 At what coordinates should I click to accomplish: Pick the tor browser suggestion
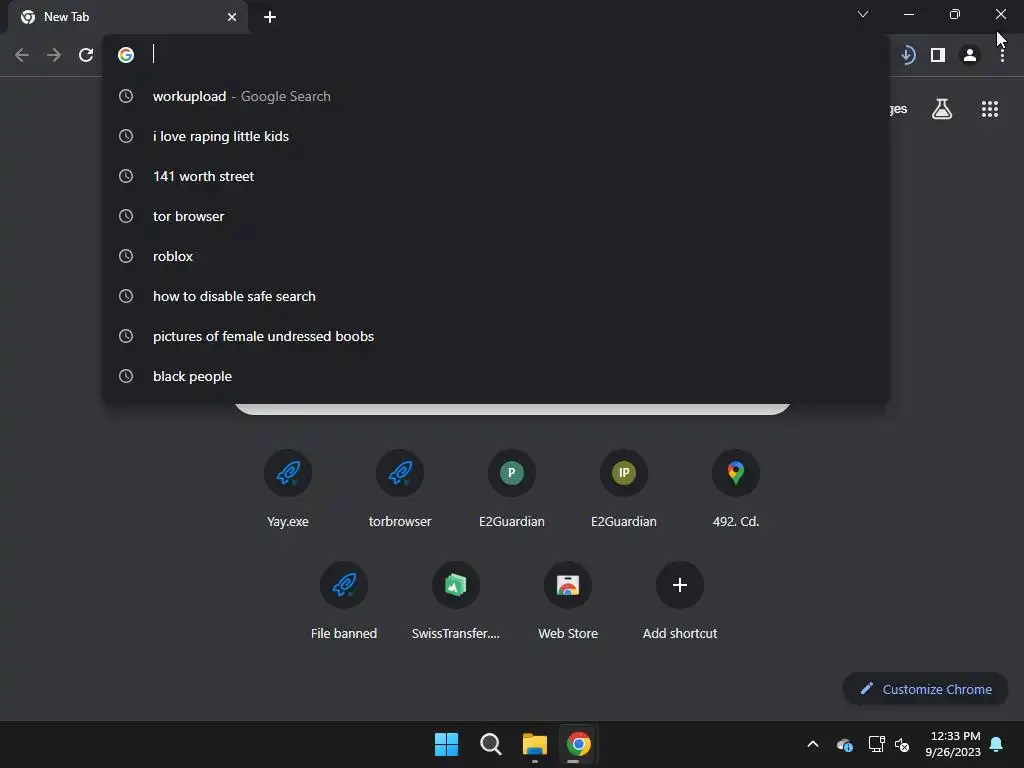496,216
